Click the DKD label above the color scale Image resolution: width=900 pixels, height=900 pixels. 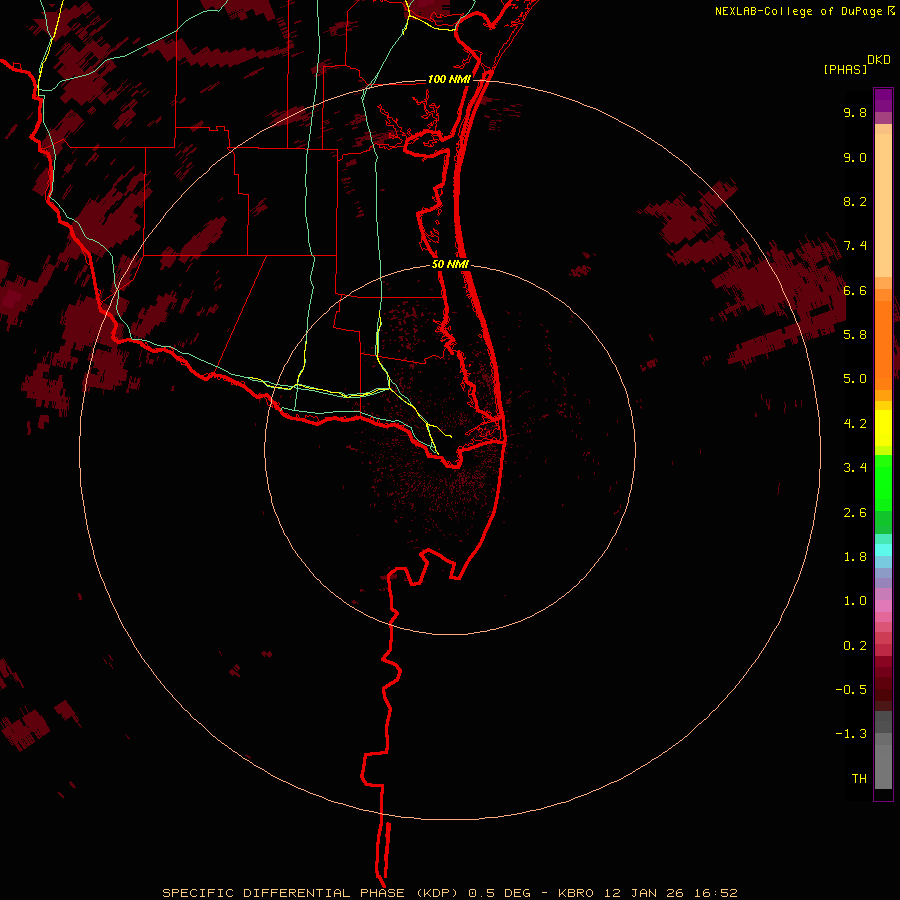click(879, 60)
